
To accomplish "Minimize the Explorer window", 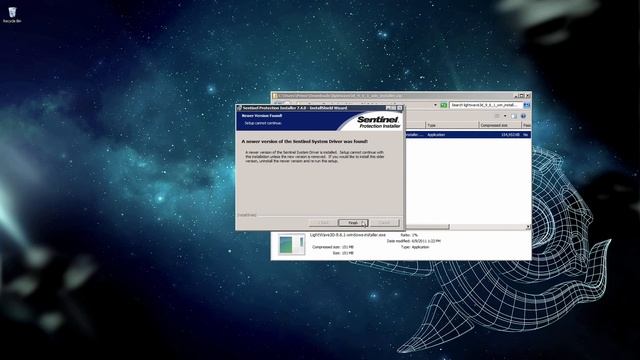I will (517, 96).
